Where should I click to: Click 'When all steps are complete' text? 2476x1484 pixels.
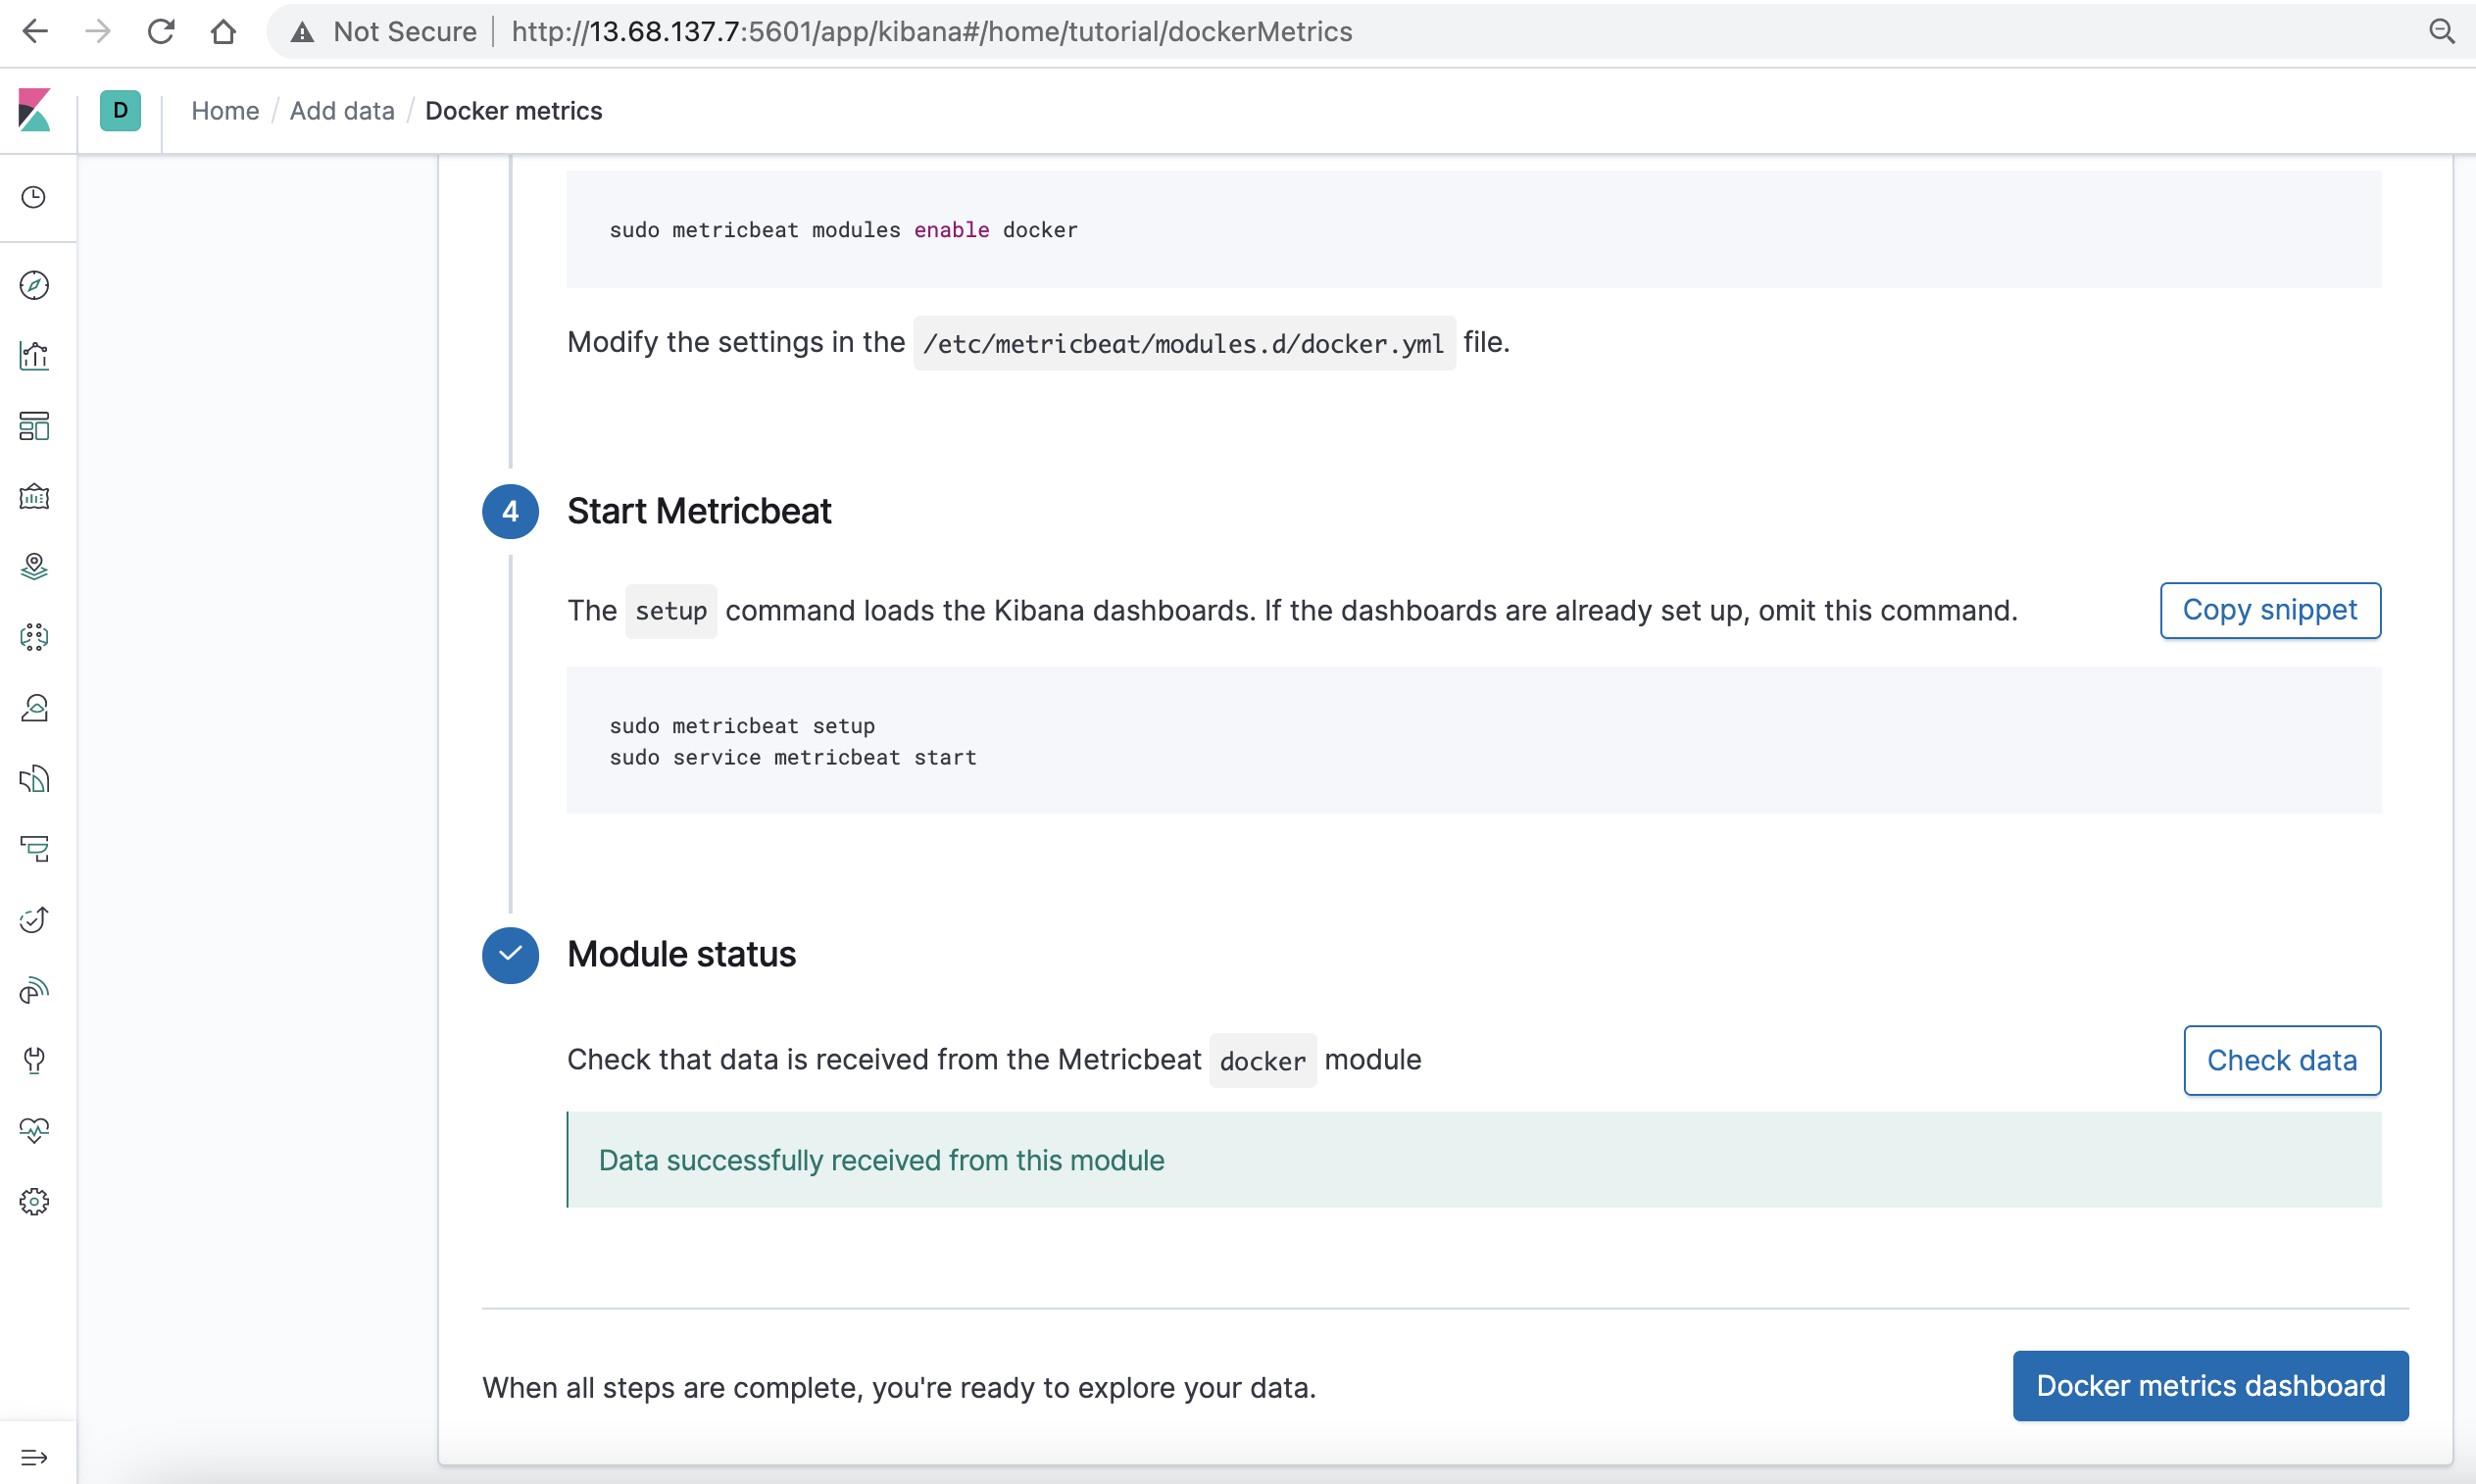[x=899, y=1388]
